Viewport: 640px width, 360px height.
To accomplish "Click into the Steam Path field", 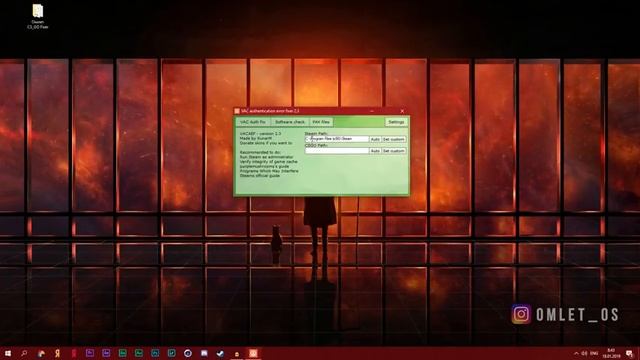I will coord(337,139).
